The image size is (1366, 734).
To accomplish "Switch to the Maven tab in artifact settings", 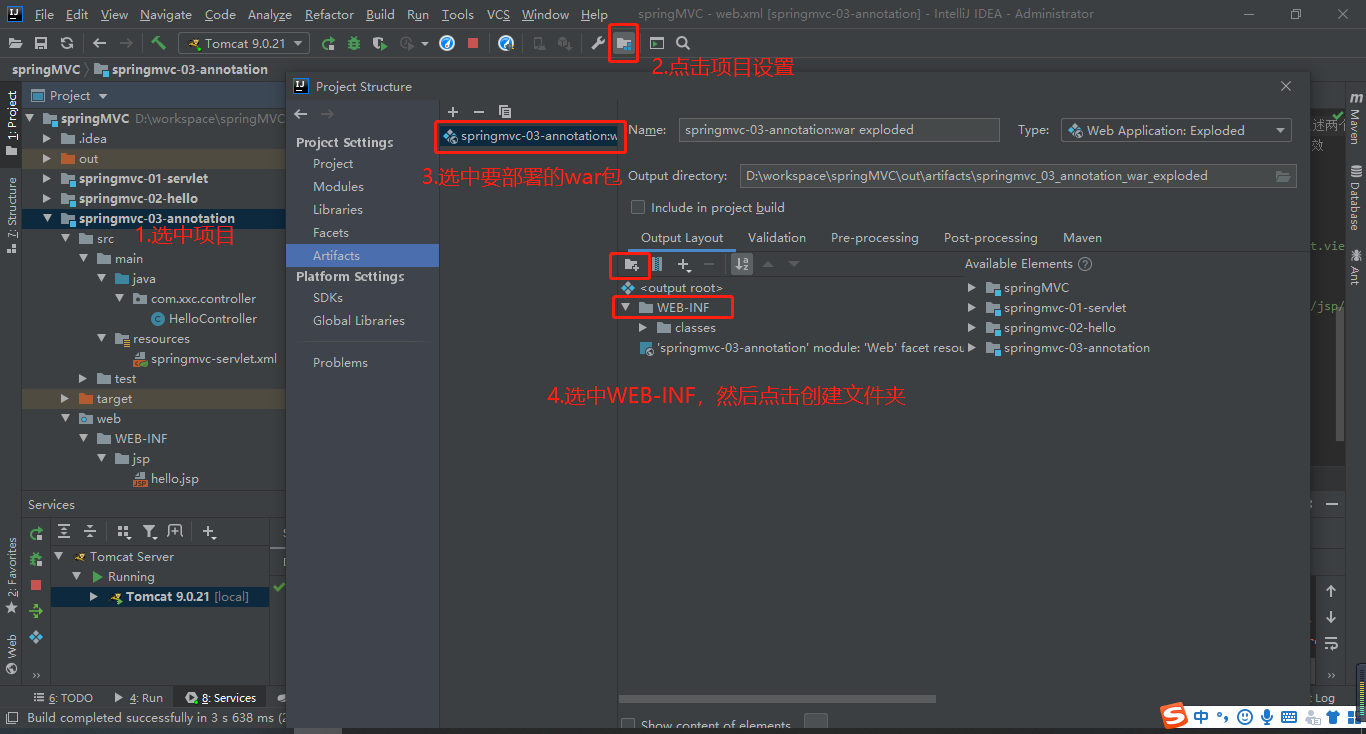I will pos(1082,238).
